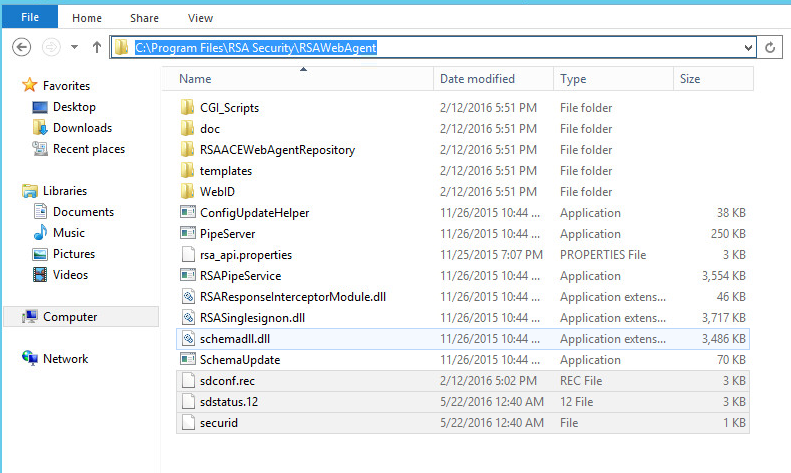791x473 pixels.
Task: Click the 3,554 KB size value
Action: tap(723, 276)
